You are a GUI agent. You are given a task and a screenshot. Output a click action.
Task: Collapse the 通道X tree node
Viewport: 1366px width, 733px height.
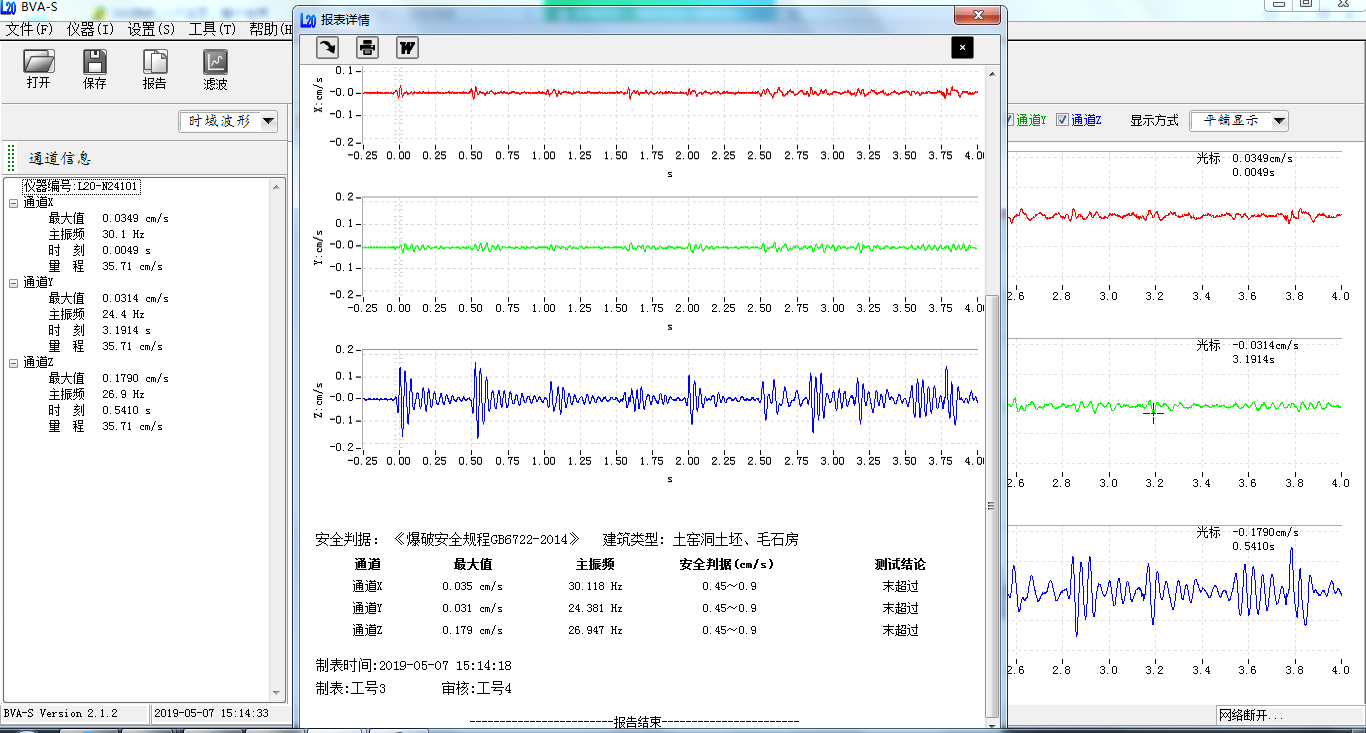pyautogui.click(x=14, y=203)
